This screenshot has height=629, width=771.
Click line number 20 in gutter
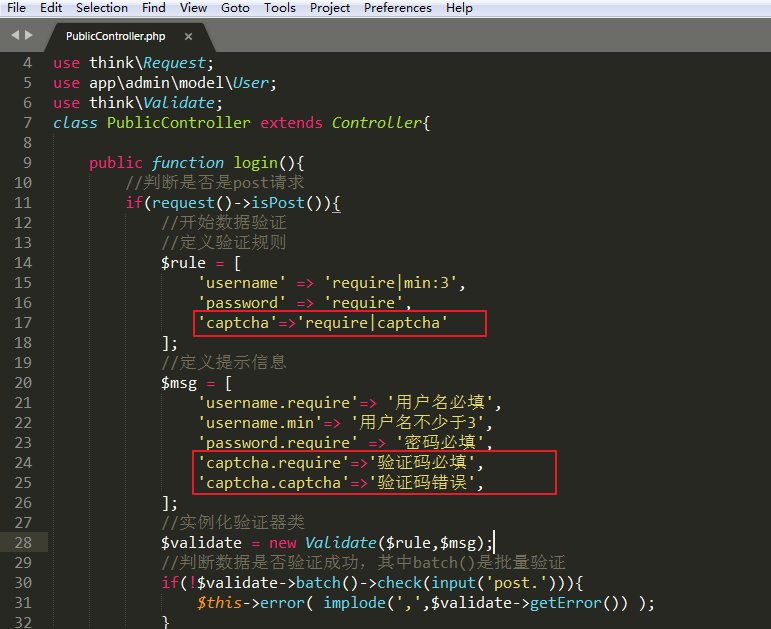point(23,383)
